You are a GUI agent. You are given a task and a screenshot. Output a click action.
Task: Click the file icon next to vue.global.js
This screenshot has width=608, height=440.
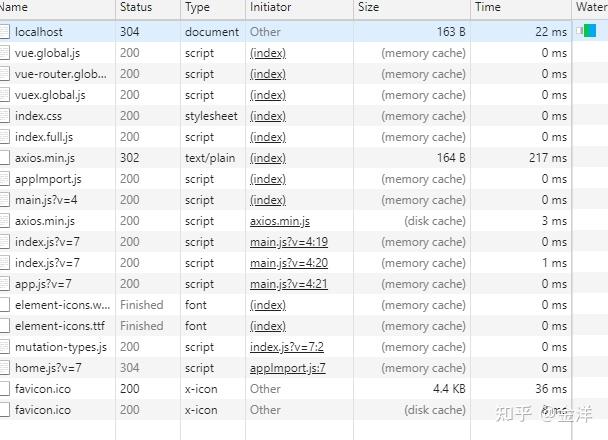5,52
